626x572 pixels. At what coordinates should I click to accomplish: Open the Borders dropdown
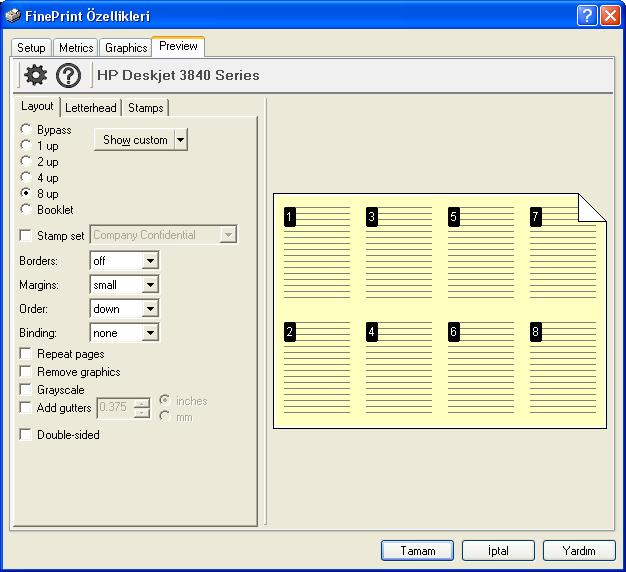(150, 261)
